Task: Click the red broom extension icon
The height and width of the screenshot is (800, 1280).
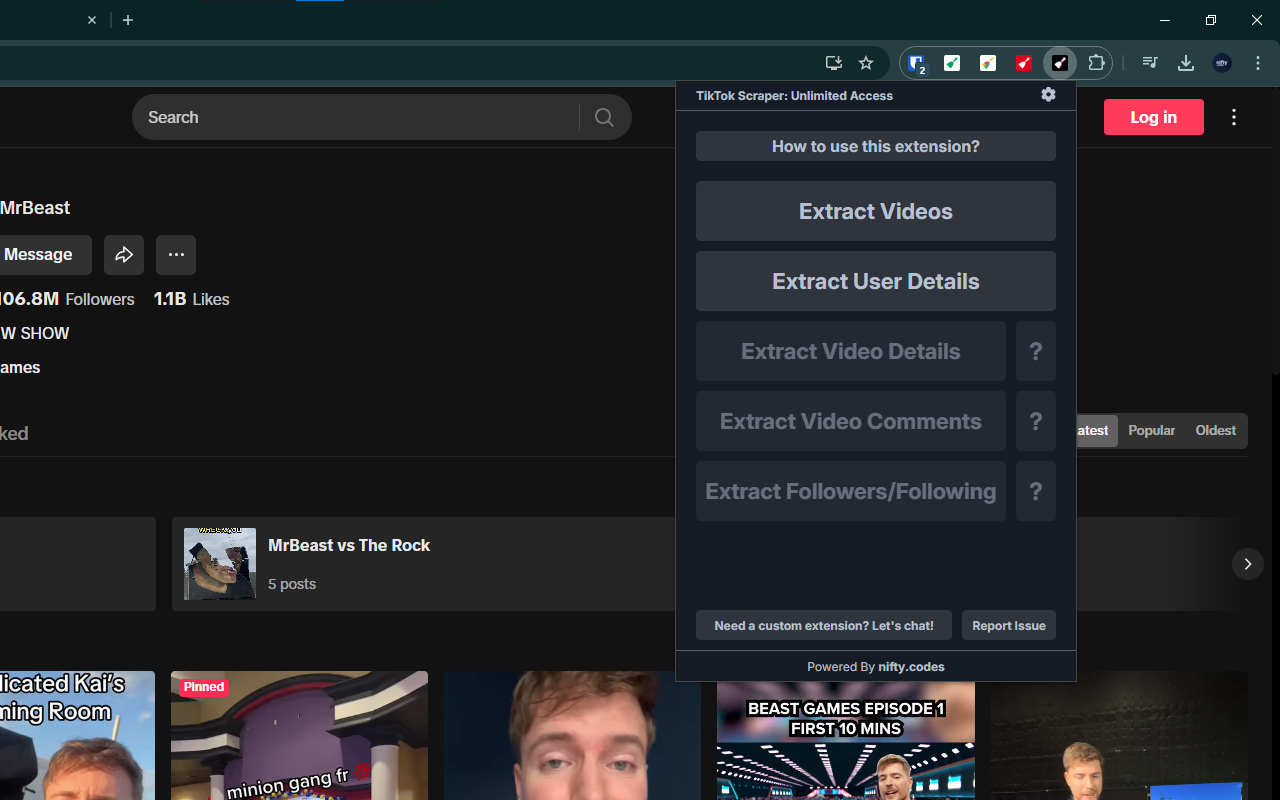Action: [1024, 63]
